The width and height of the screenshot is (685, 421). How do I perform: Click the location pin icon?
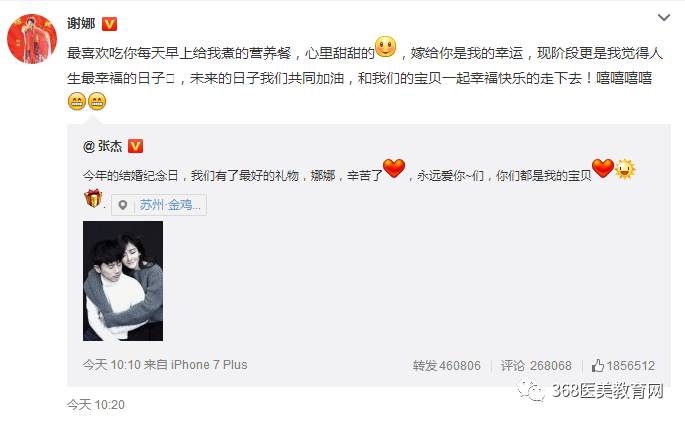coord(123,205)
